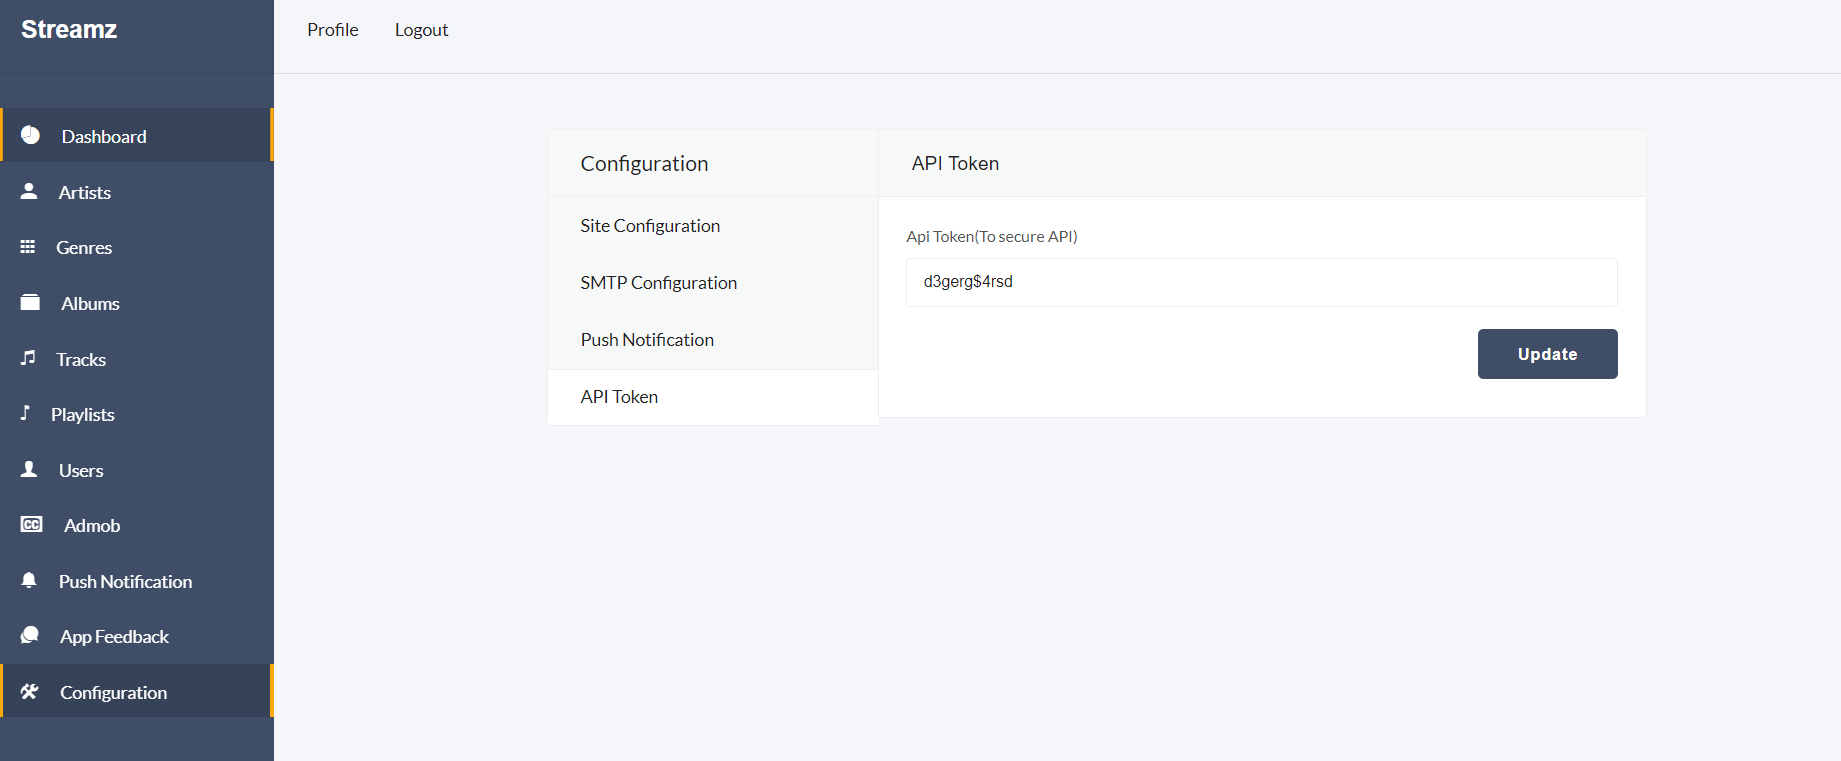Click the Tracks music note icon

pos(28,358)
